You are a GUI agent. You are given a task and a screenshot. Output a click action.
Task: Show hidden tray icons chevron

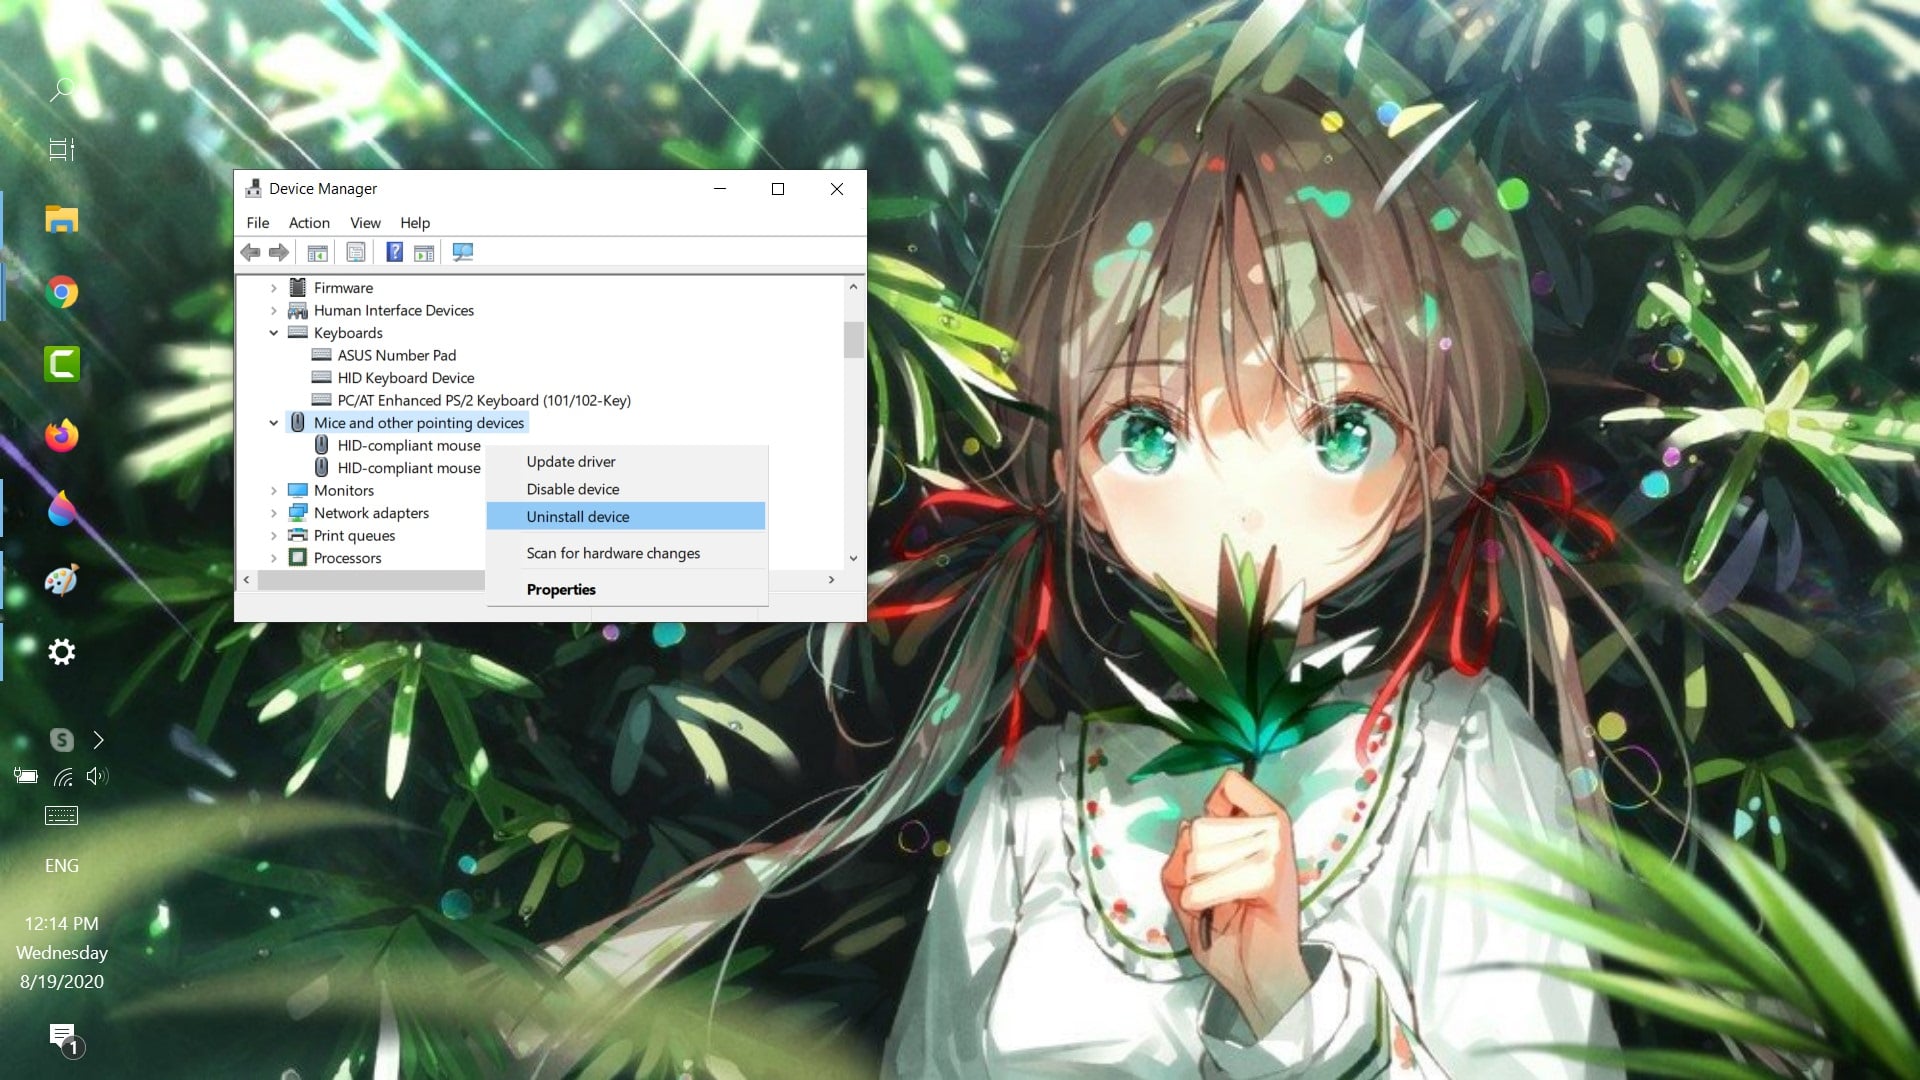pos(98,740)
